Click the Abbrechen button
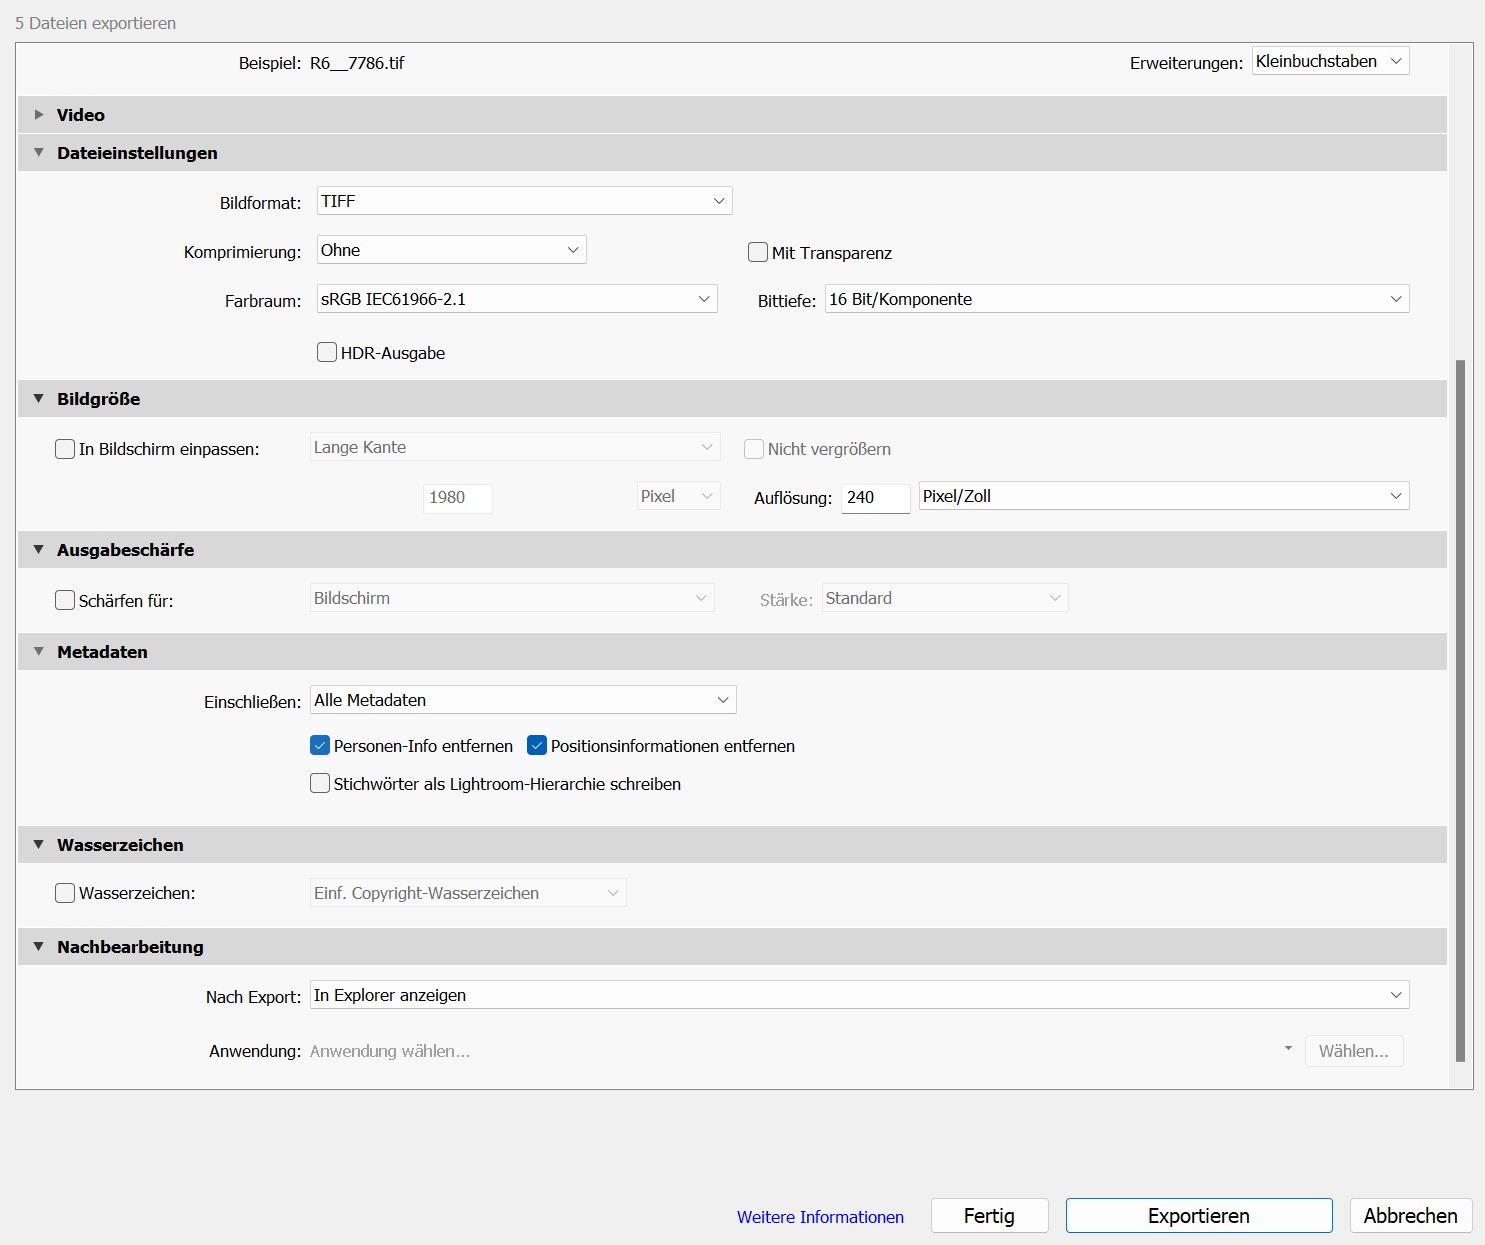This screenshot has height=1245, width=1485. point(1410,1216)
